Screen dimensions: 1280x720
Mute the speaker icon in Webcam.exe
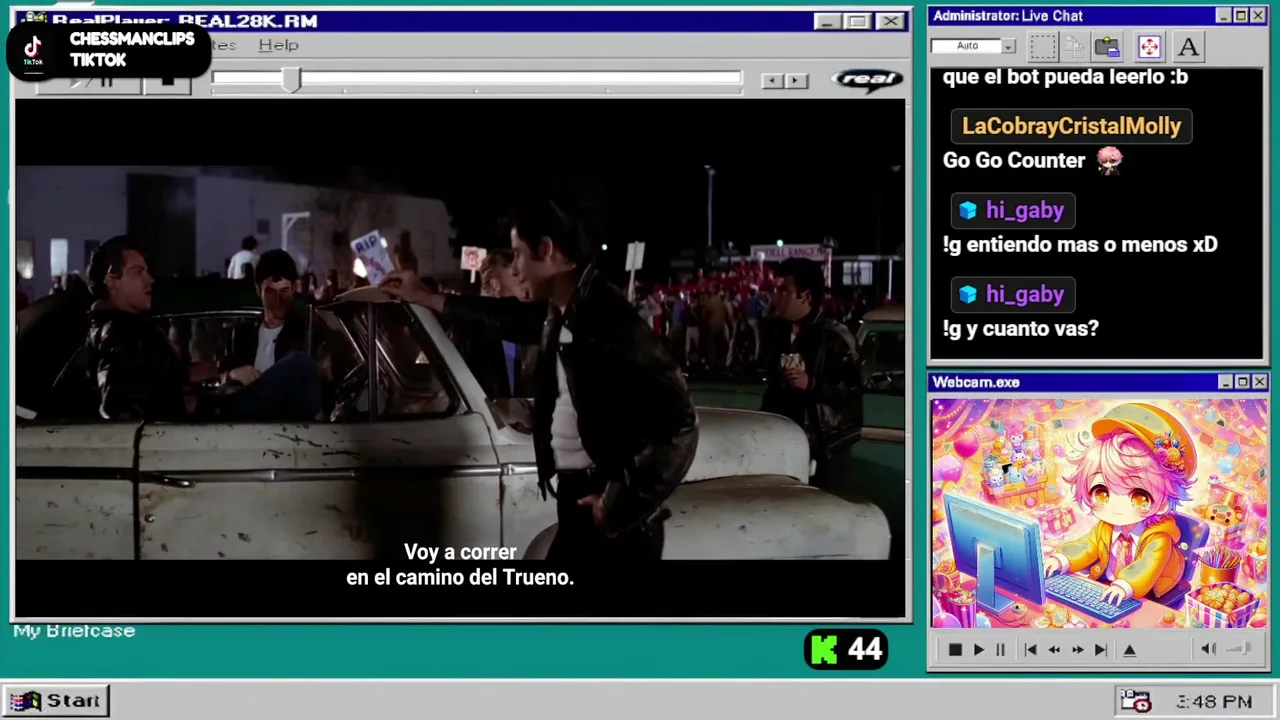point(1208,649)
